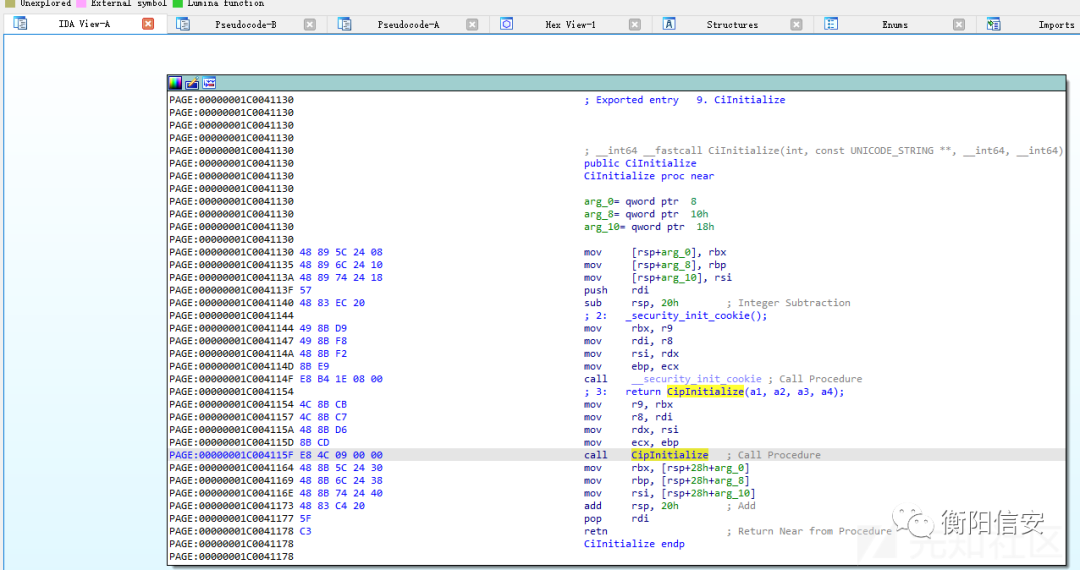
Task: Click the edit node icon in graph header
Action: coord(192,83)
